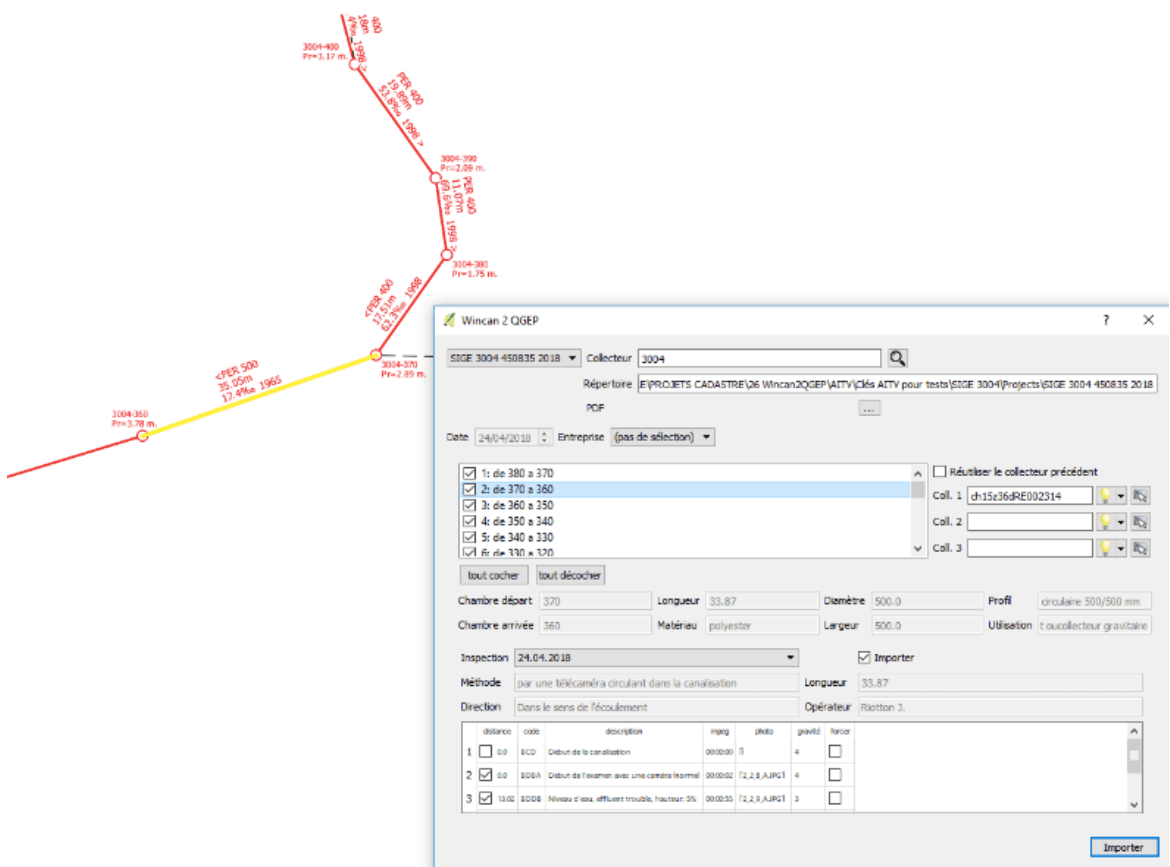Use map selection icon beside Coll. 2
The height and width of the screenshot is (867, 1170).
pos(1140,521)
